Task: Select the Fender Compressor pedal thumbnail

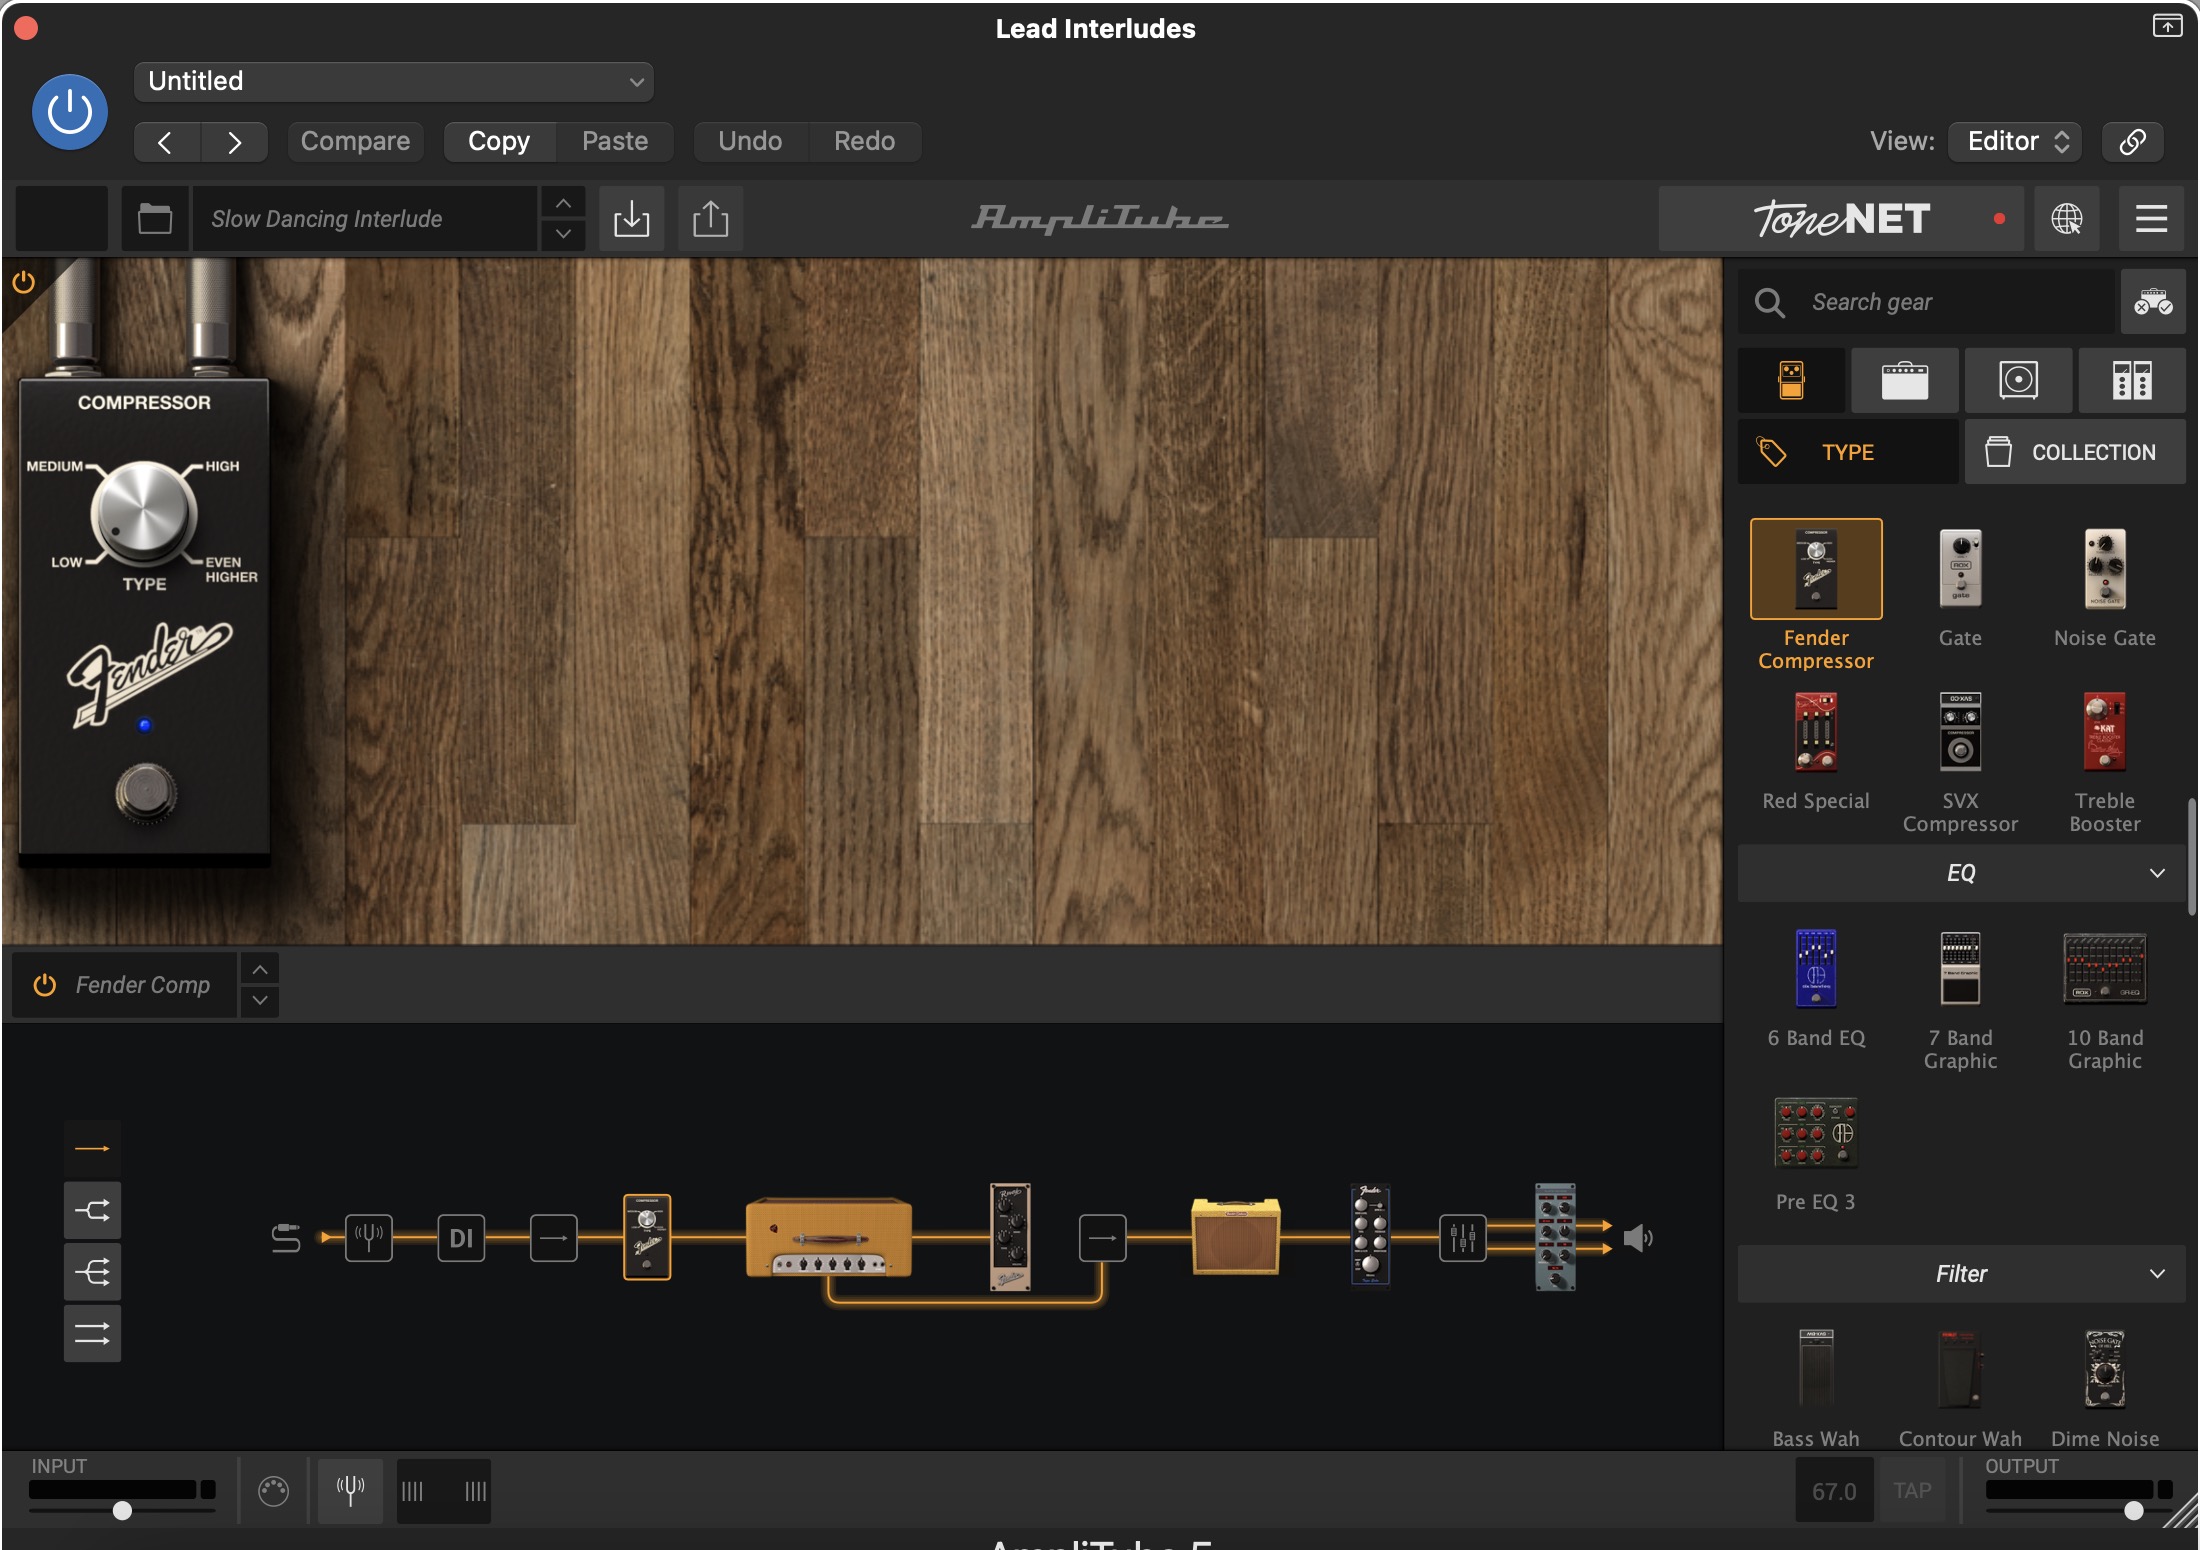Action: tap(1816, 569)
